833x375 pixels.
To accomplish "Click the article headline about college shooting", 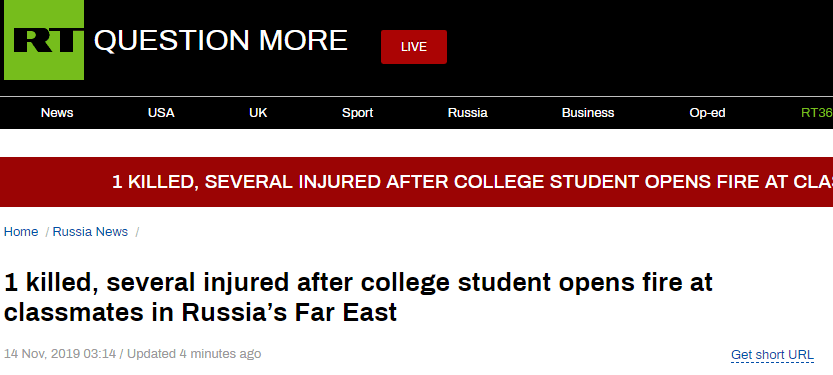I will coord(358,297).
